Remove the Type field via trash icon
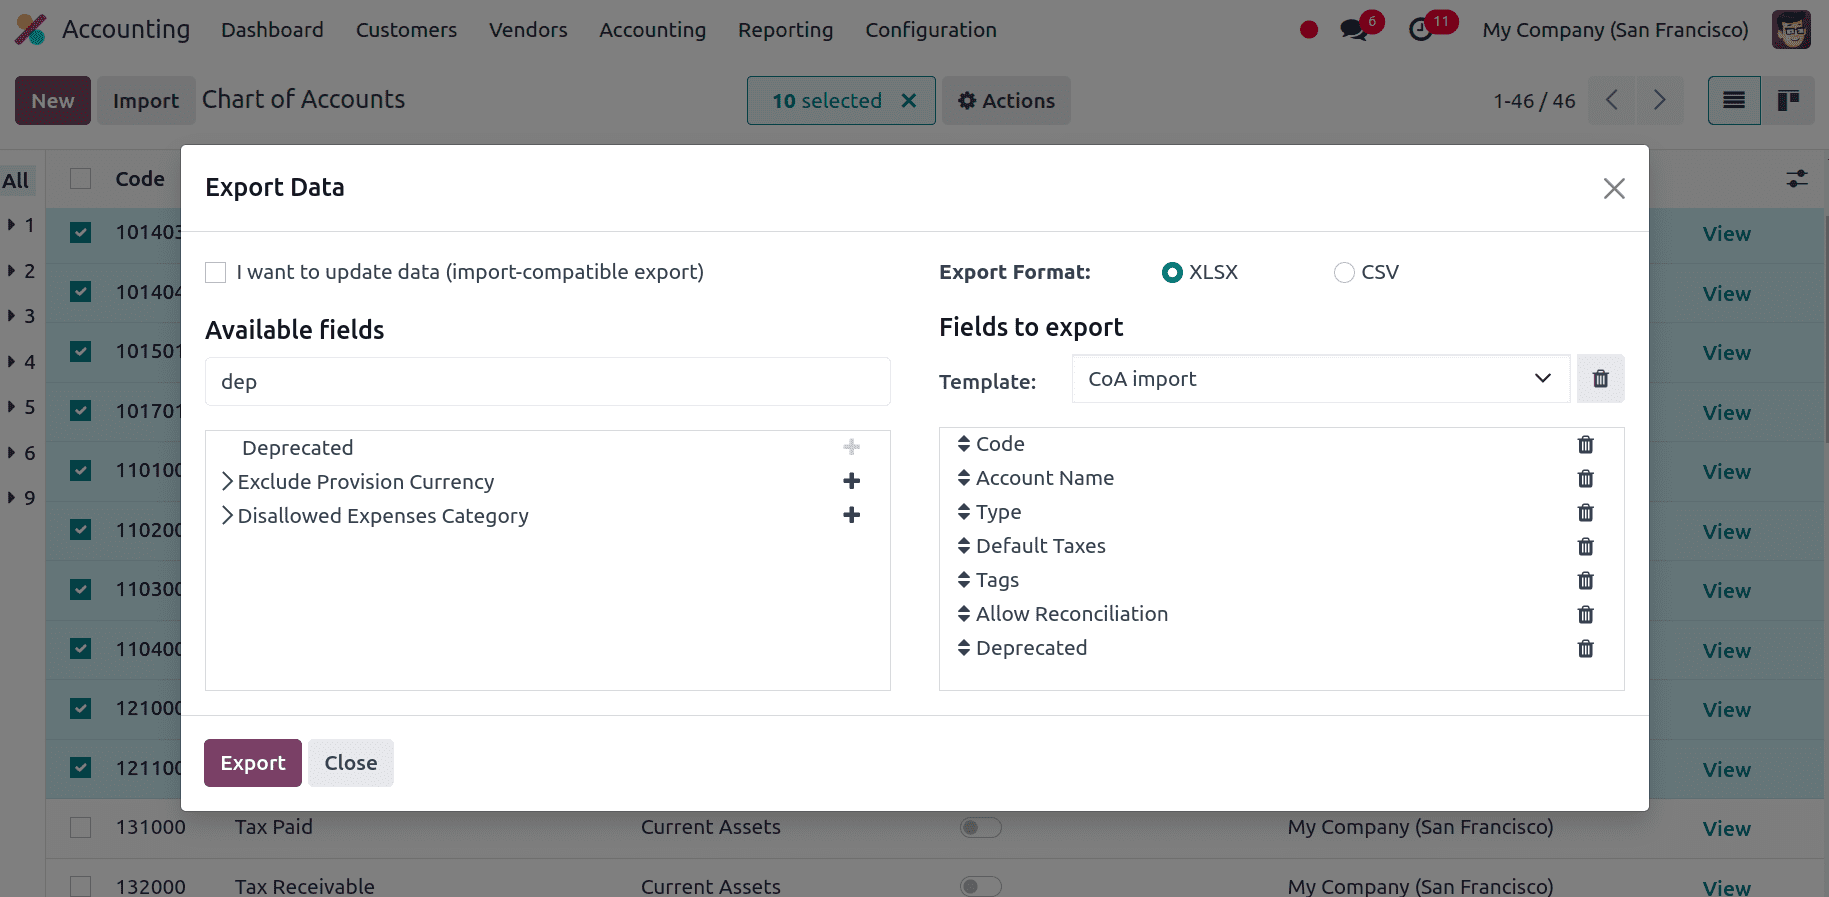This screenshot has width=1829, height=897. click(x=1585, y=512)
